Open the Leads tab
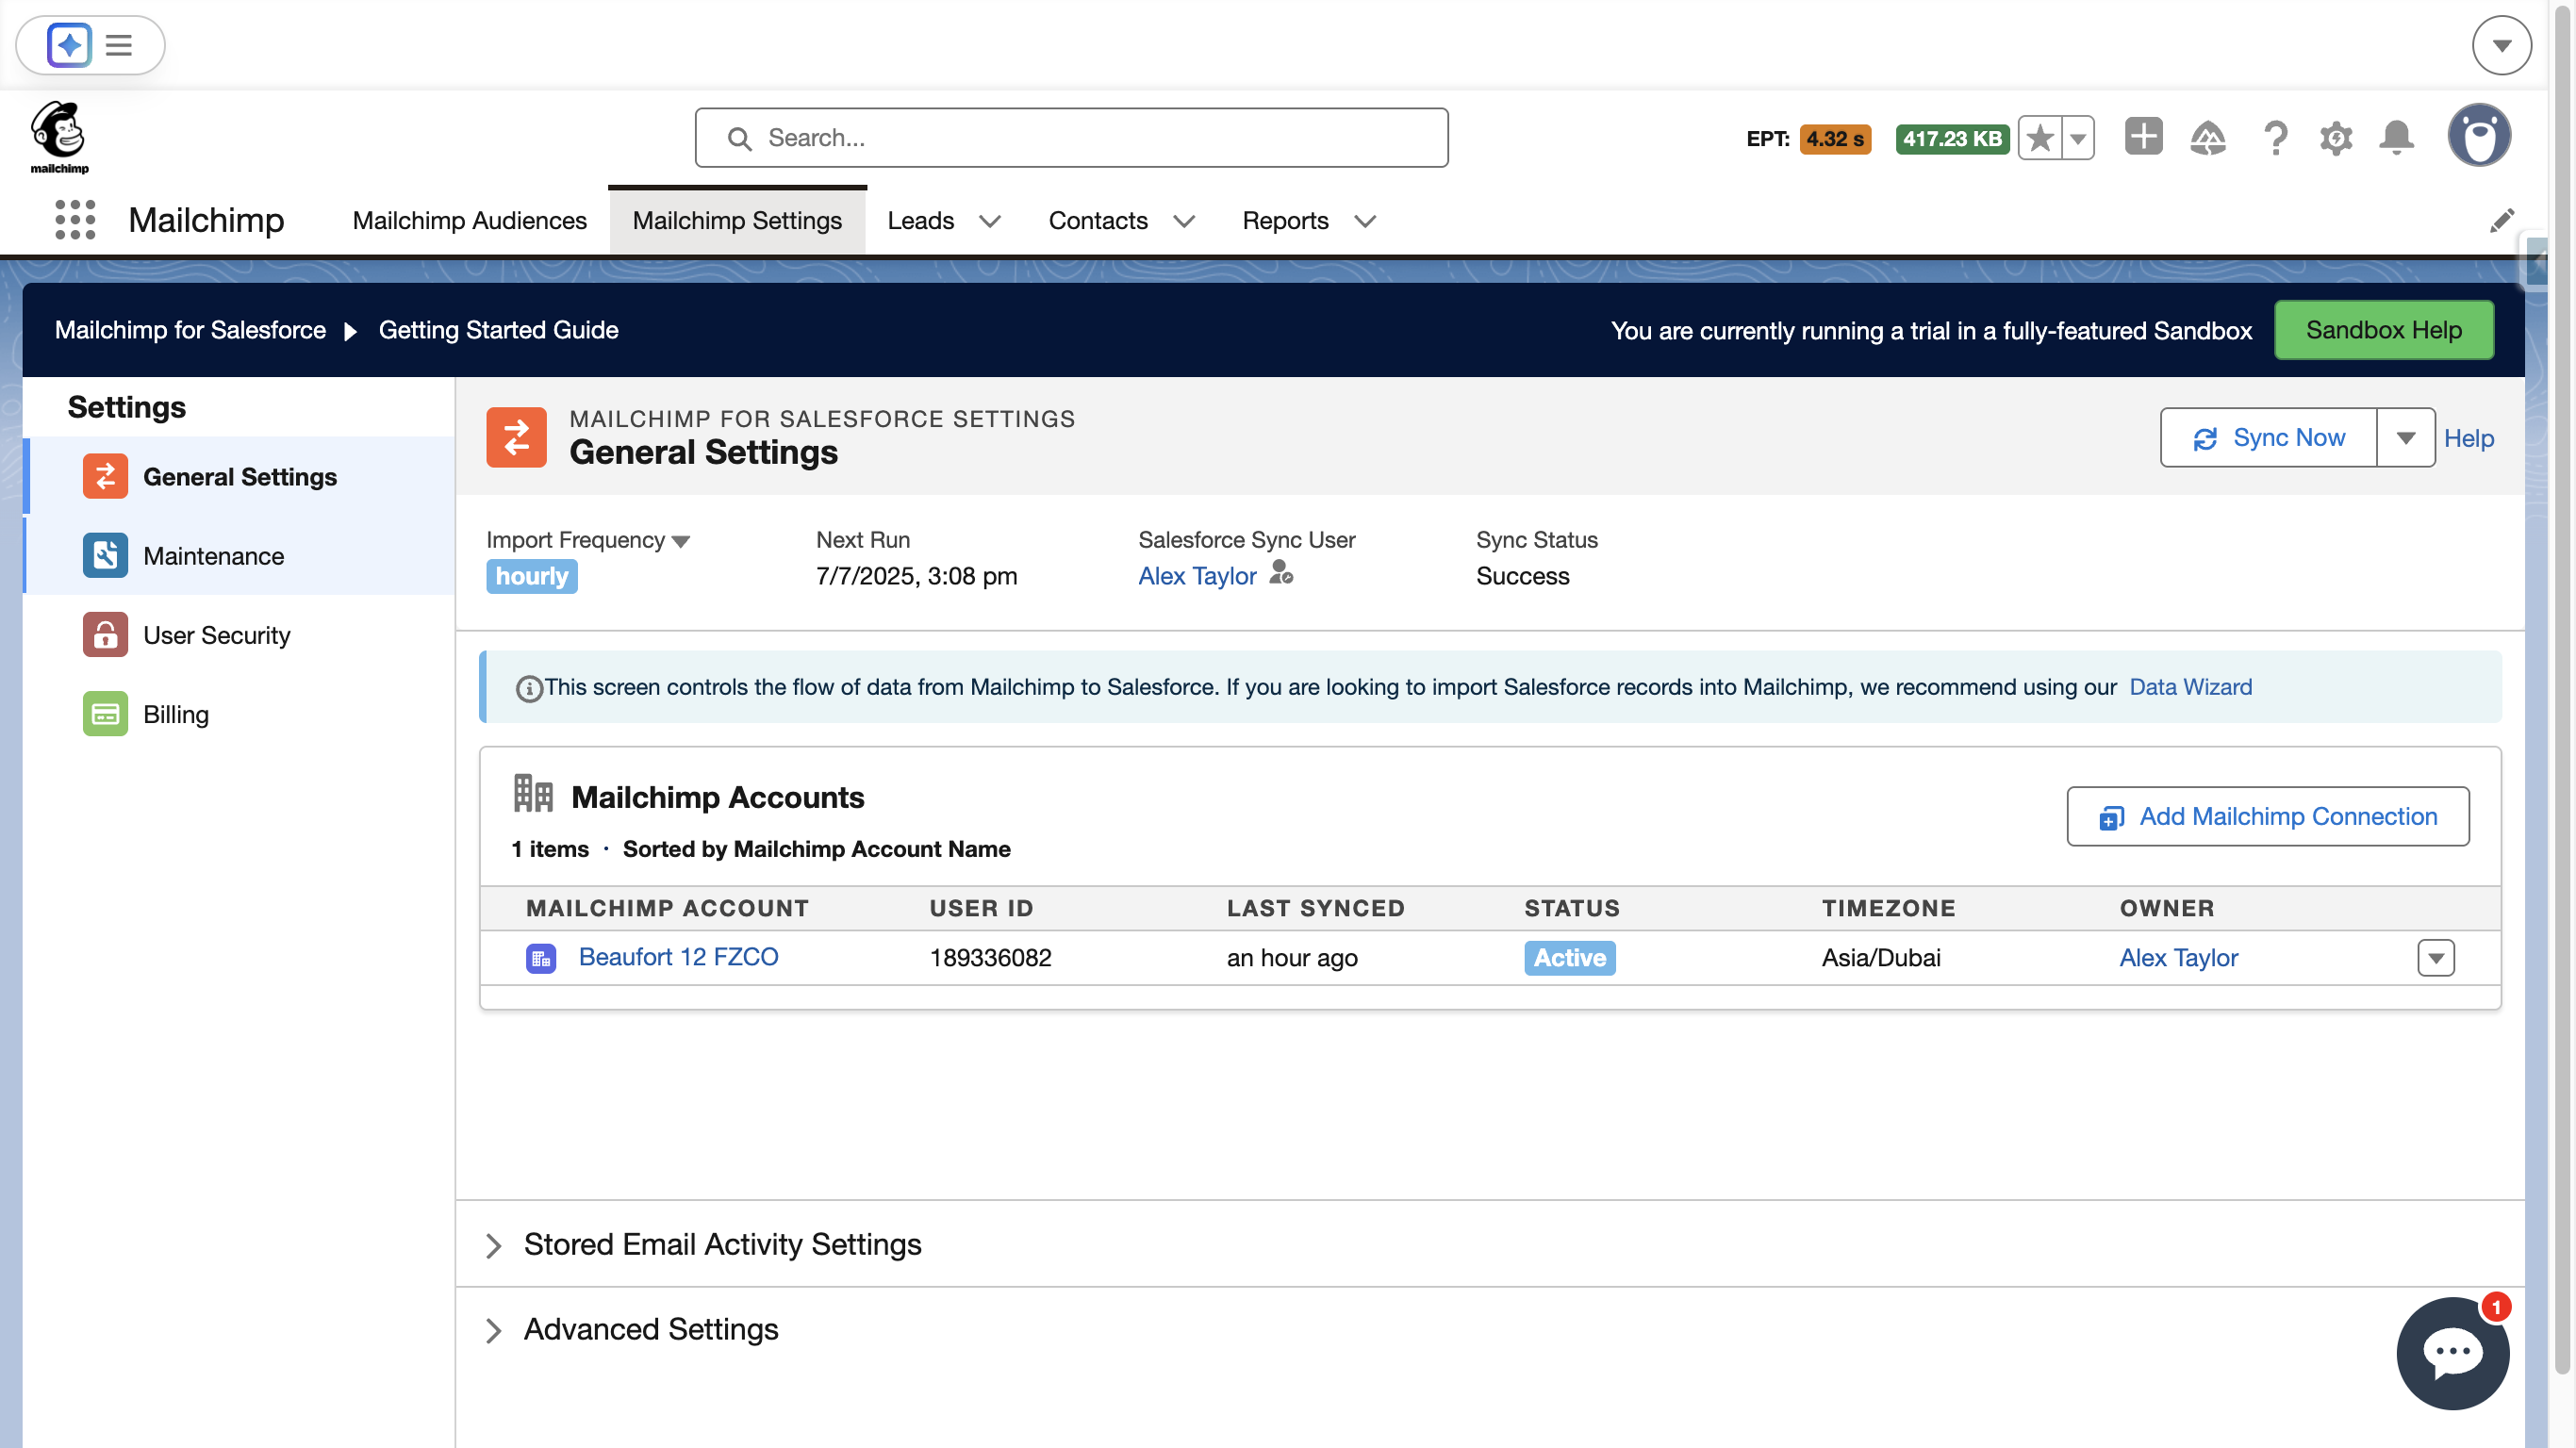Viewport: 2576px width, 1448px height. point(921,220)
